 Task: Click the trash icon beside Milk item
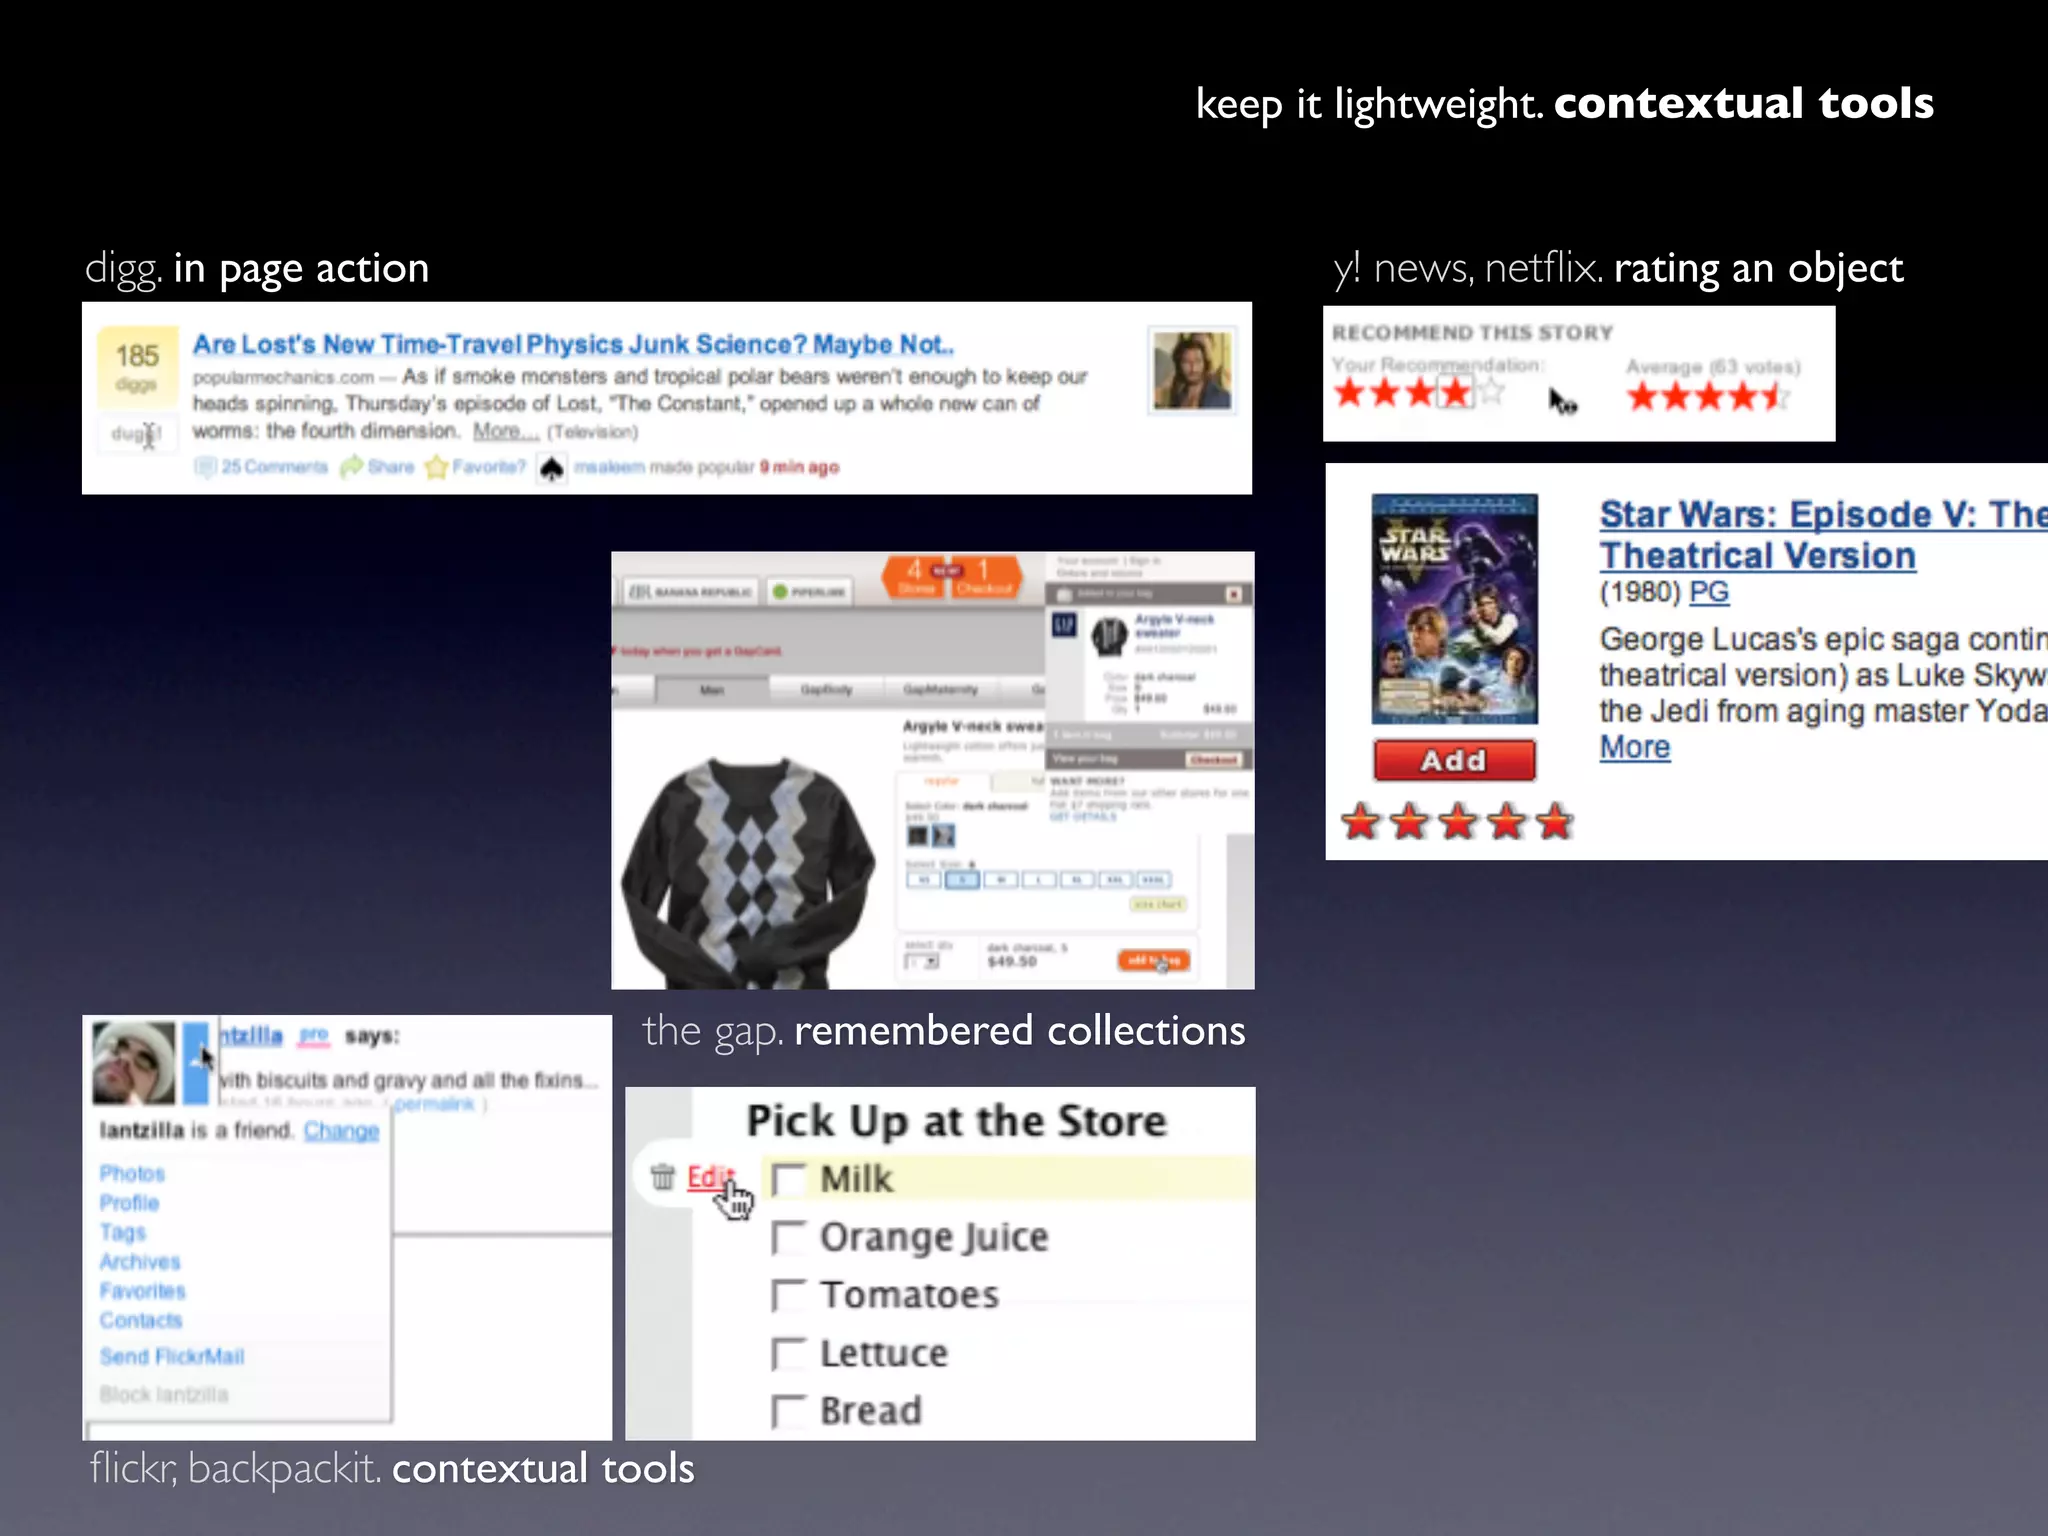click(662, 1177)
